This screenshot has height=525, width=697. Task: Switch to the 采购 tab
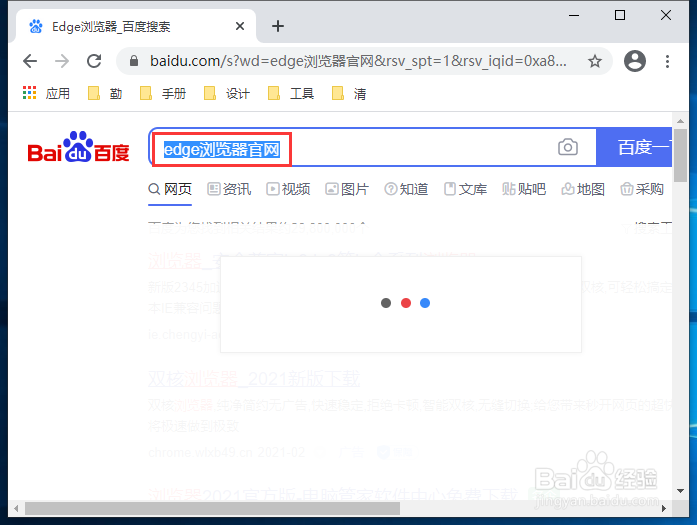point(642,189)
